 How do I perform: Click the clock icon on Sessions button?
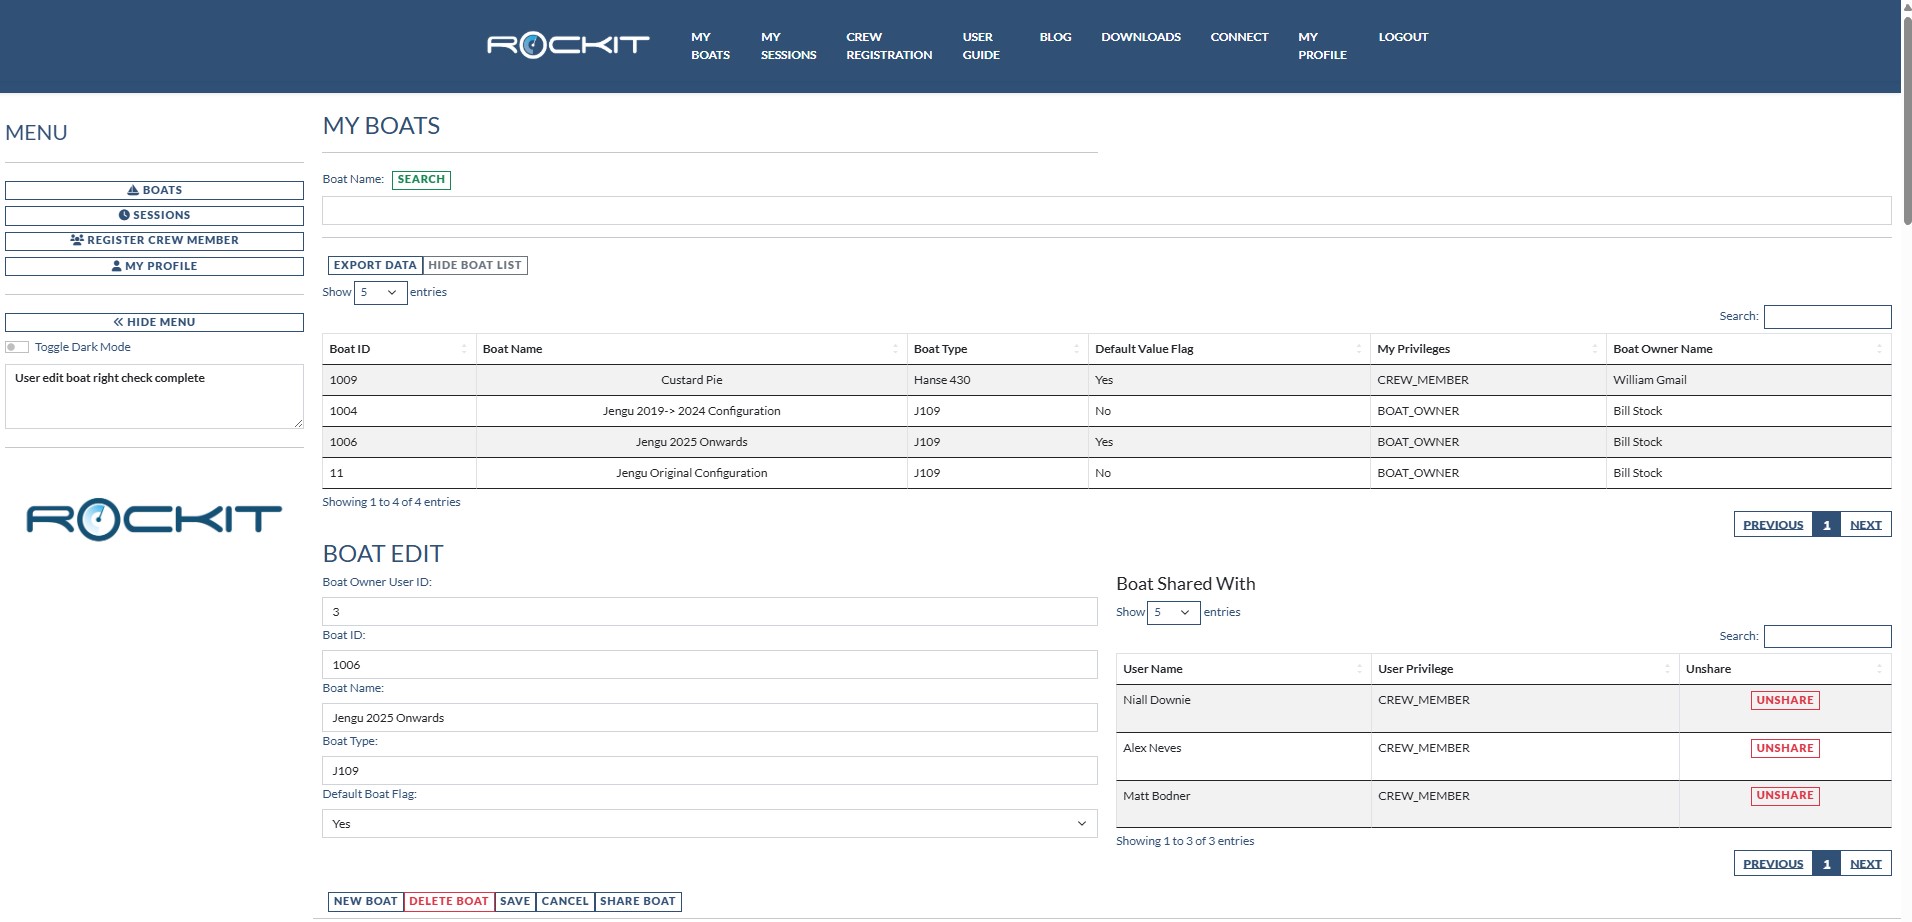(124, 215)
